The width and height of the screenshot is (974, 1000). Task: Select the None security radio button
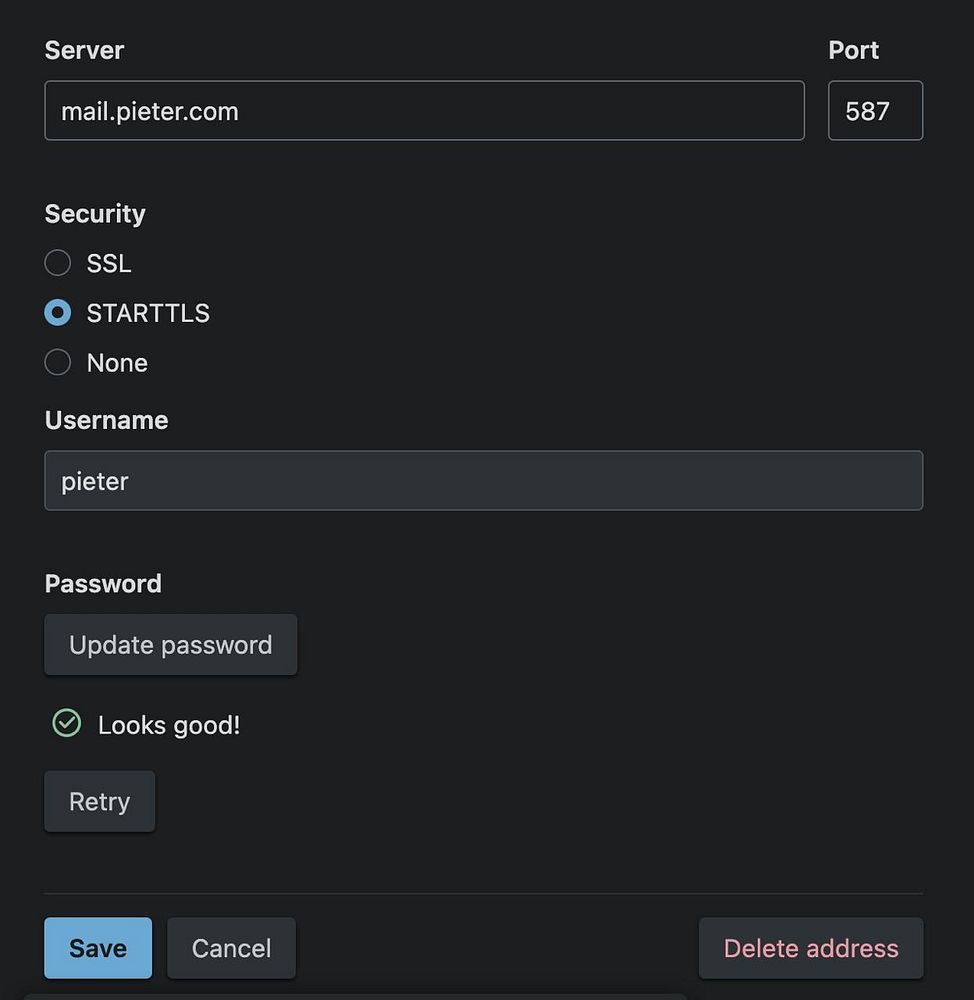point(58,363)
